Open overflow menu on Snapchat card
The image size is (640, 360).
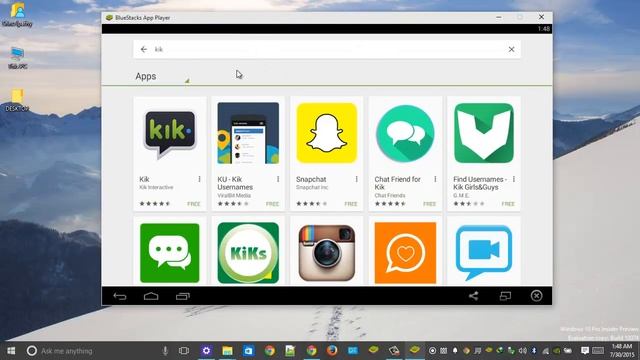tap(357, 179)
